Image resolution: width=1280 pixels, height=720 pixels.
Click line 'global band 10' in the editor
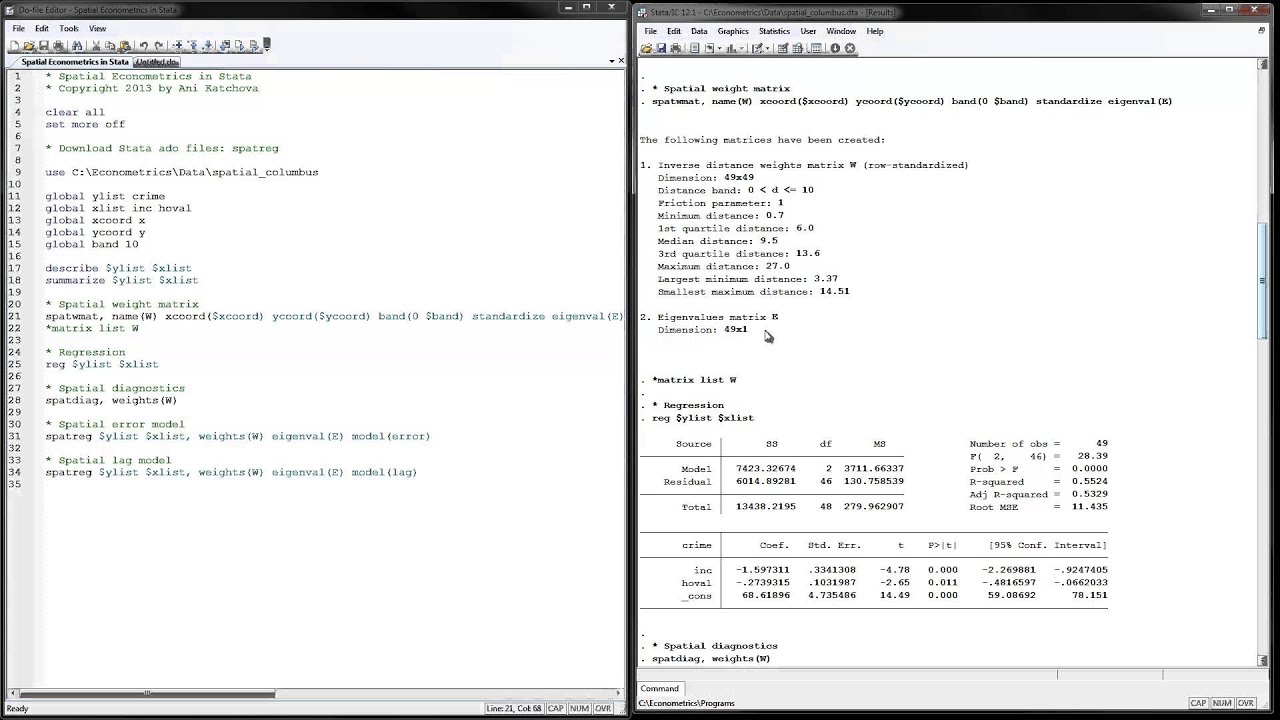tap(92, 244)
